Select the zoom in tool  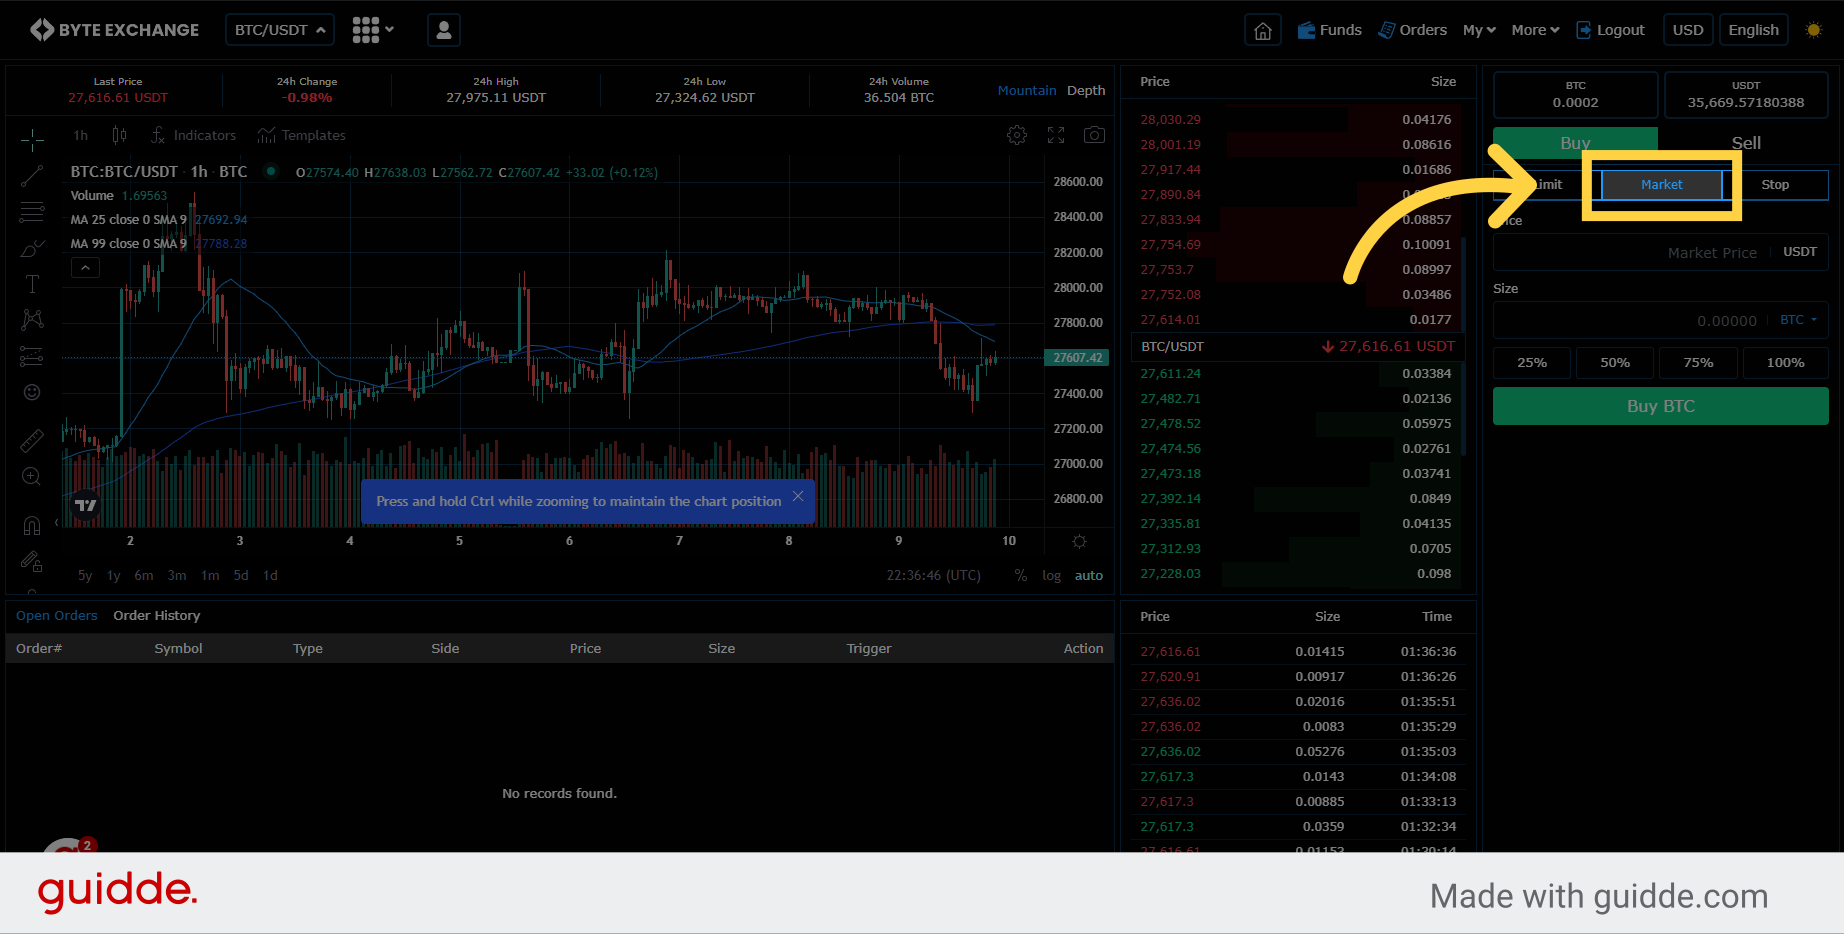click(x=32, y=476)
